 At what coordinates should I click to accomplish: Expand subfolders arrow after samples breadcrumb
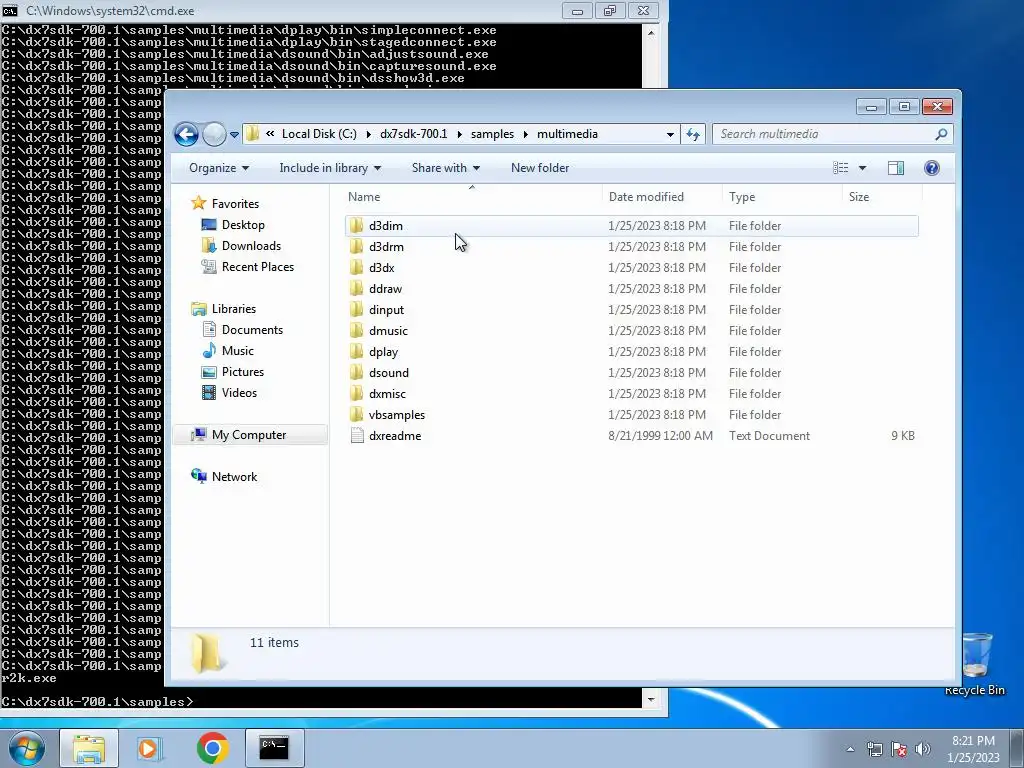pos(525,134)
